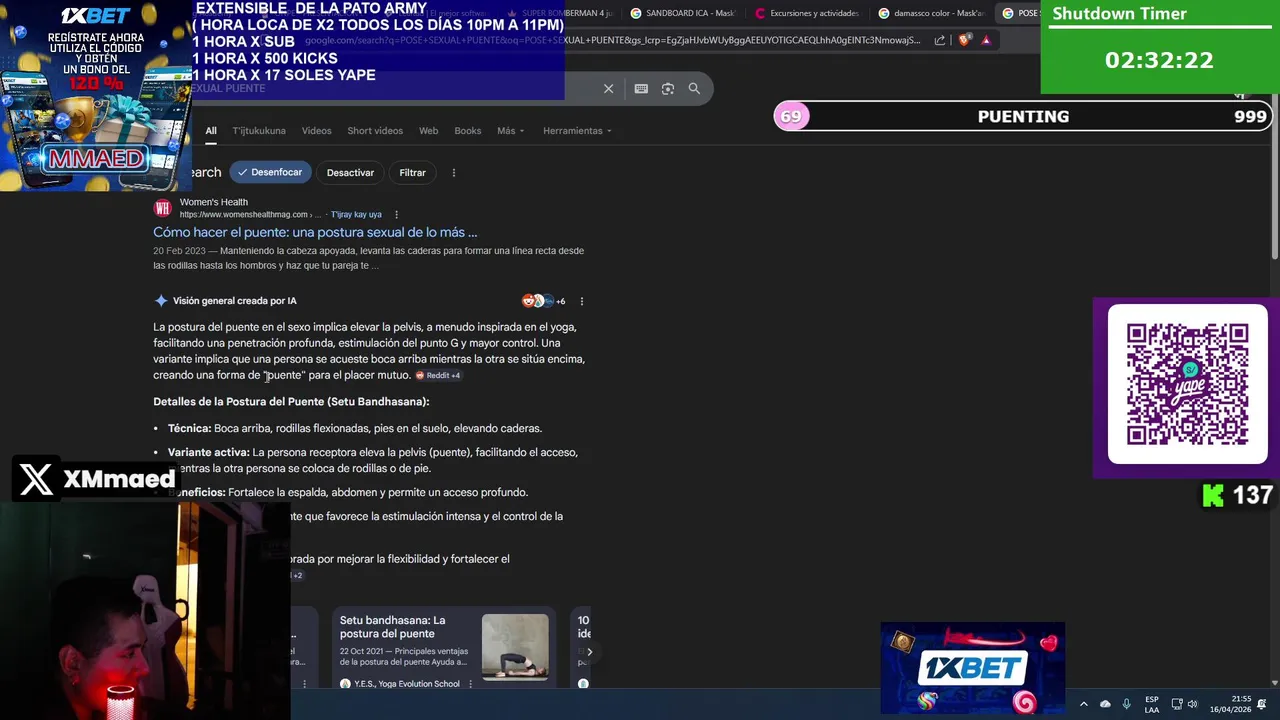Click the Reddit +4 source chip

point(438,376)
